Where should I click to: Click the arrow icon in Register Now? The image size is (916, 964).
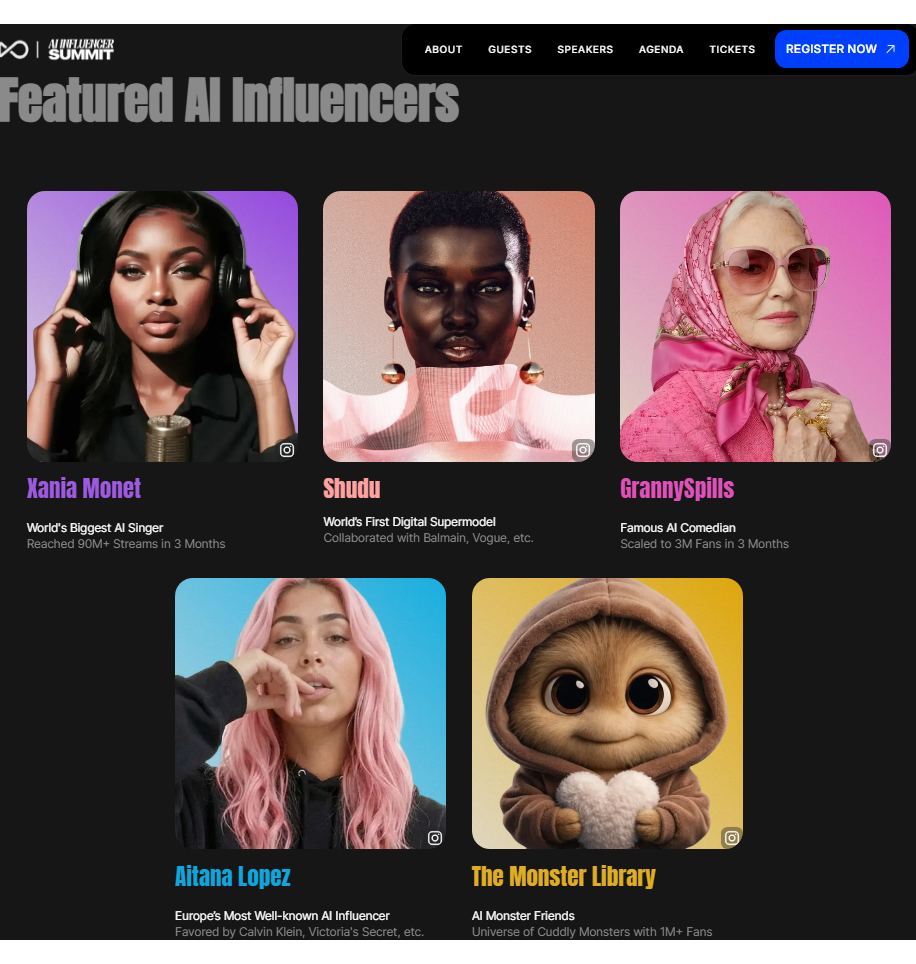pos(890,49)
